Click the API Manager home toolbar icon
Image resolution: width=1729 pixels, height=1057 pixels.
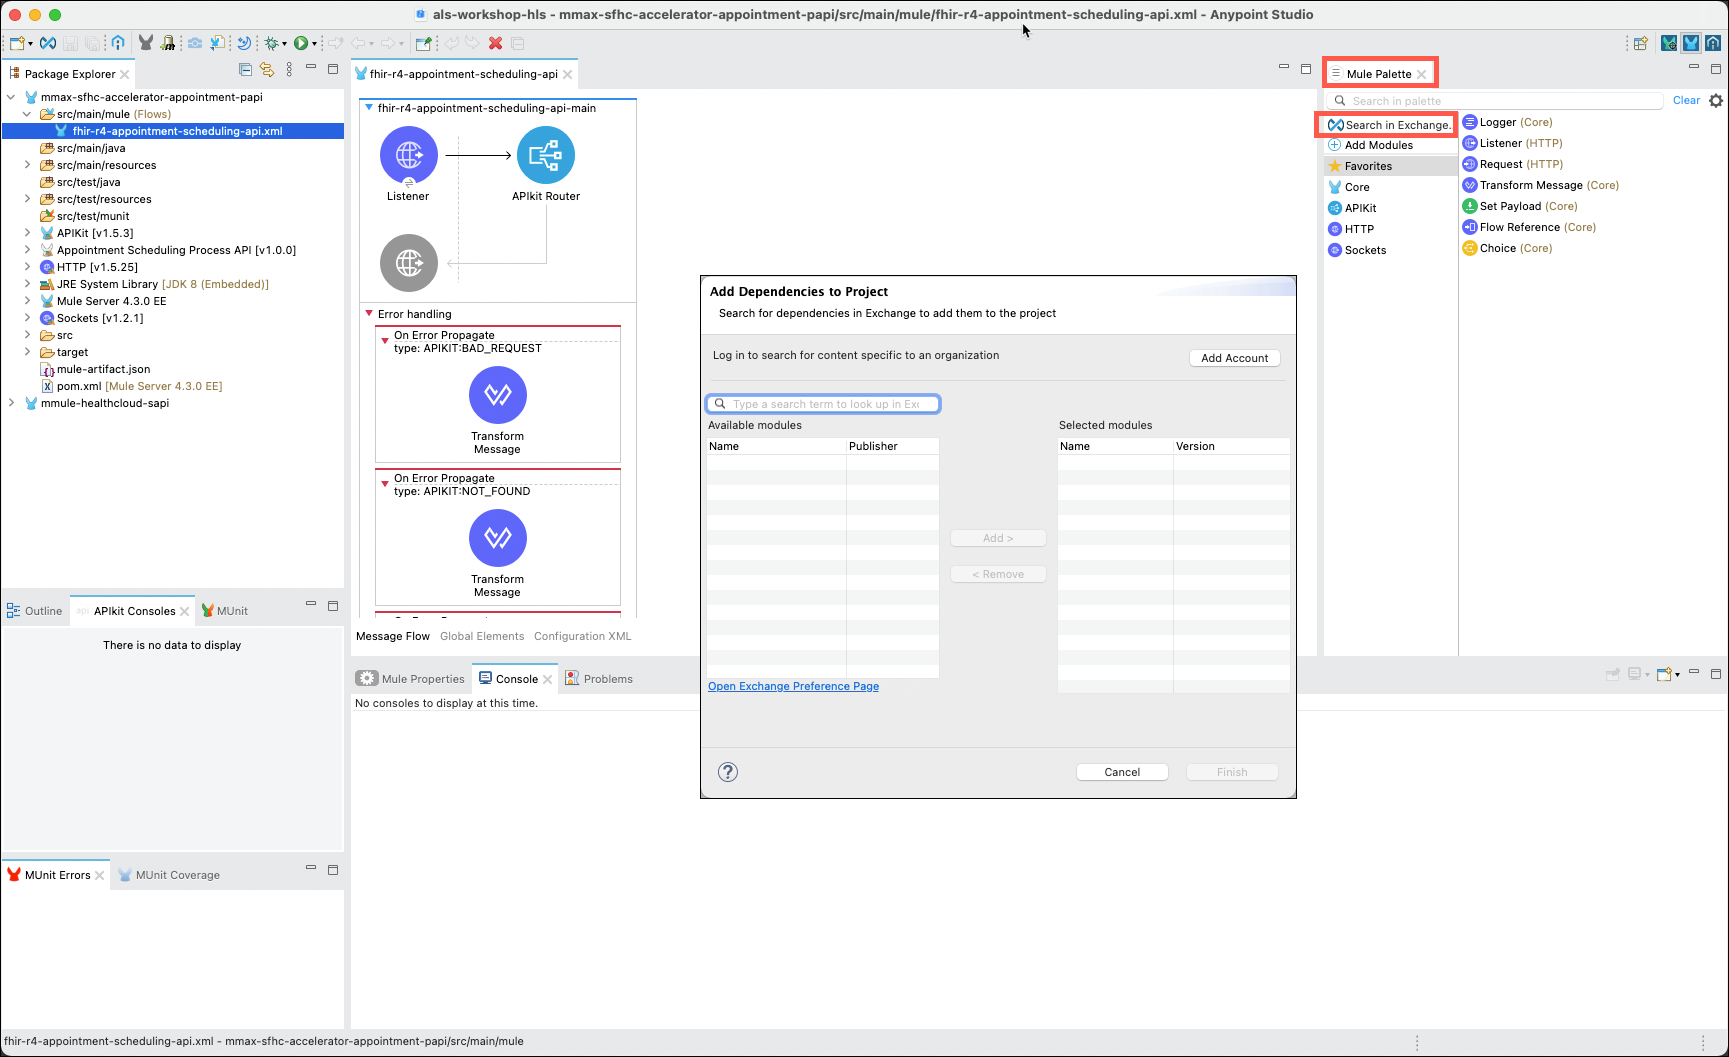[x=118, y=43]
